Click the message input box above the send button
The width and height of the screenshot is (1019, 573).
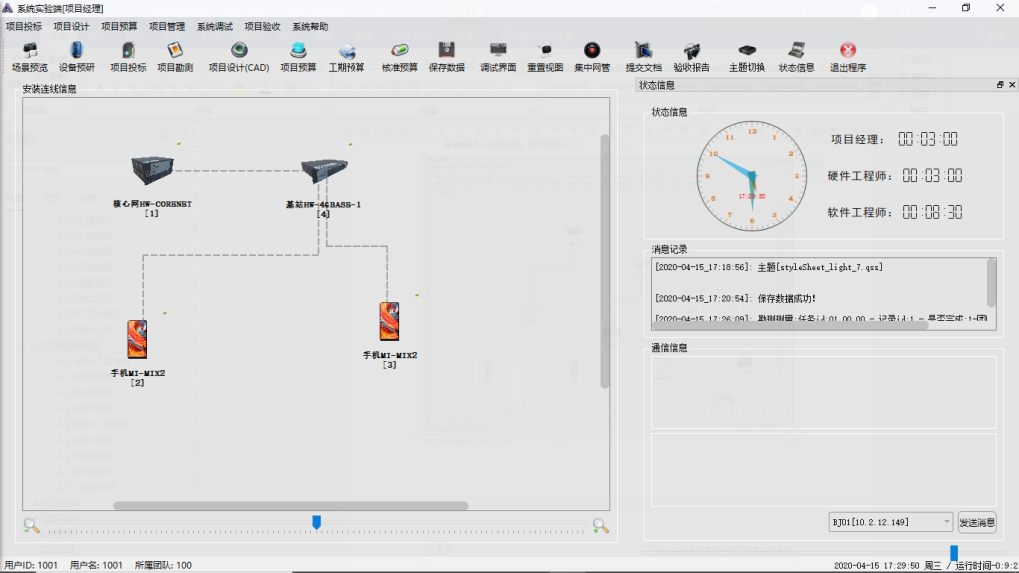tap(823, 469)
